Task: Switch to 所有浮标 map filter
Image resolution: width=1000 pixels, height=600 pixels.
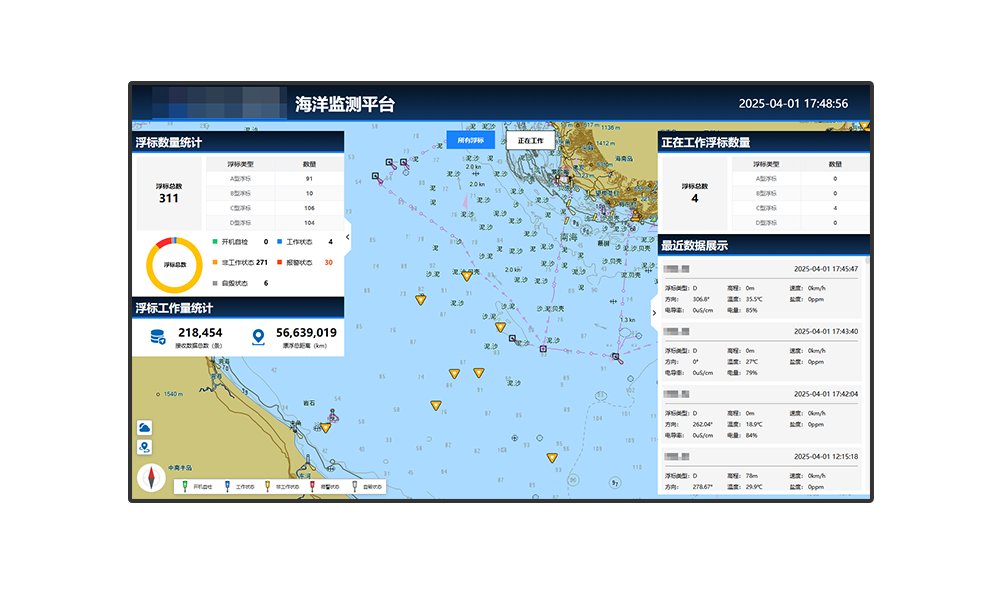Action: click(x=471, y=140)
